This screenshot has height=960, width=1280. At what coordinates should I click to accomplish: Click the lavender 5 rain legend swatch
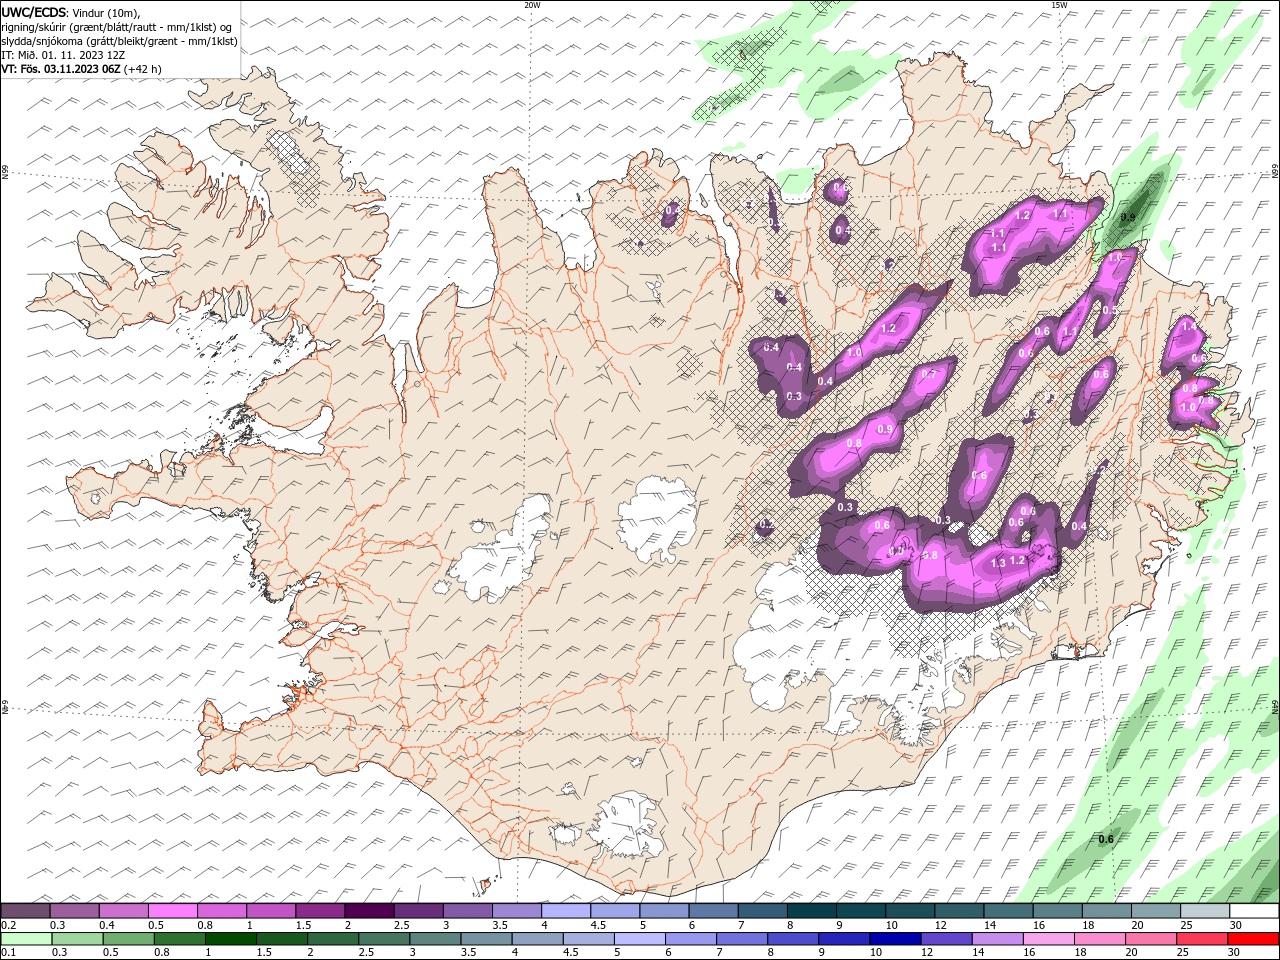[x=639, y=939]
